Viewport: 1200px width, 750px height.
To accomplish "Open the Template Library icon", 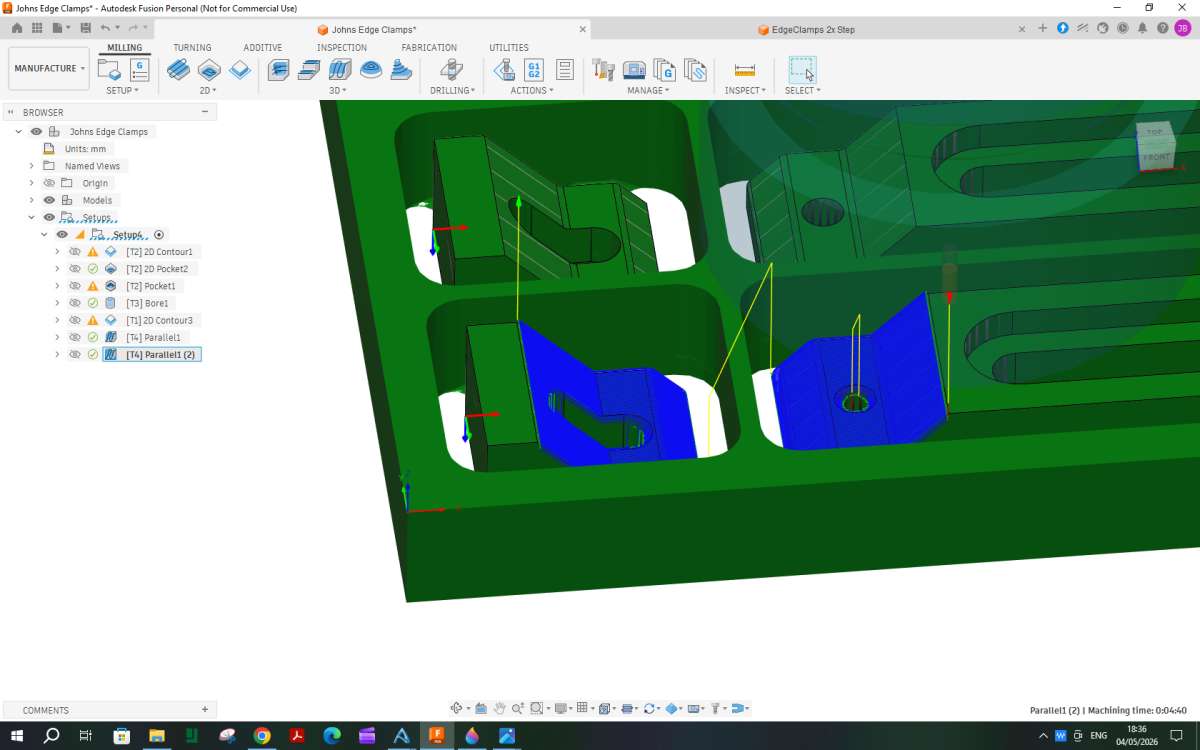I will [x=696, y=70].
